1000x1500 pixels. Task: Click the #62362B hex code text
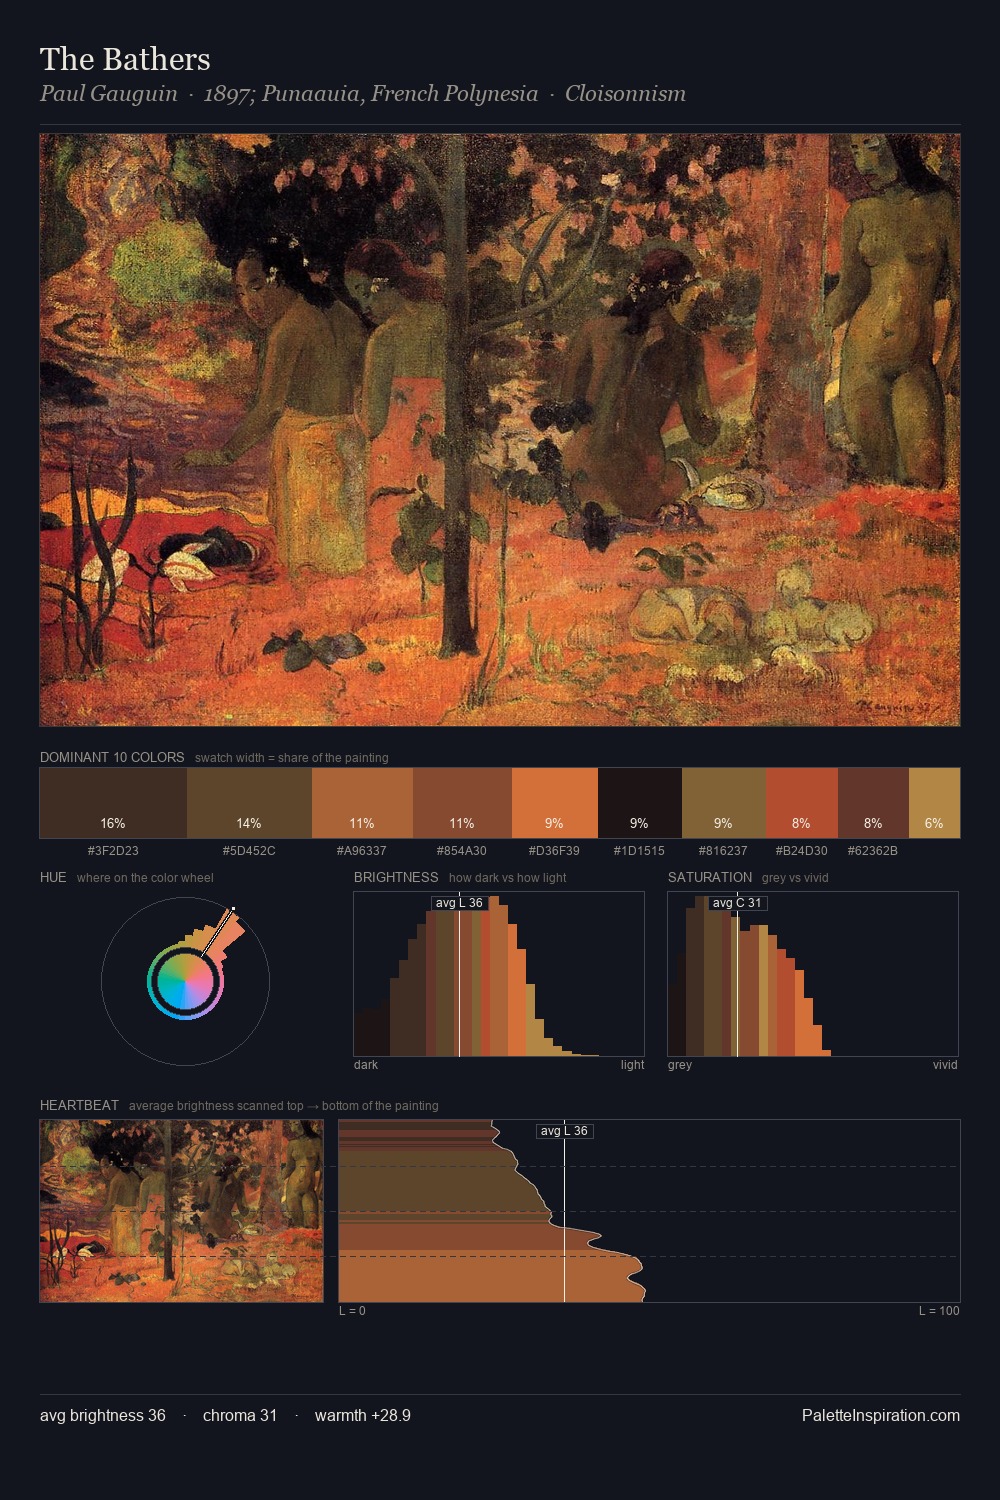pyautogui.click(x=873, y=851)
